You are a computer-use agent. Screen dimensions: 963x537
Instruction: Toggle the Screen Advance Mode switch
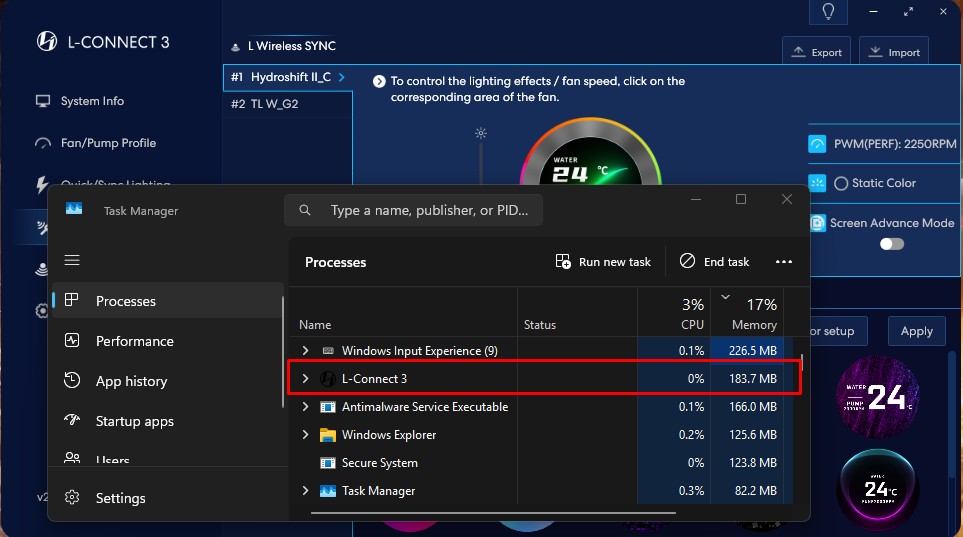click(891, 244)
